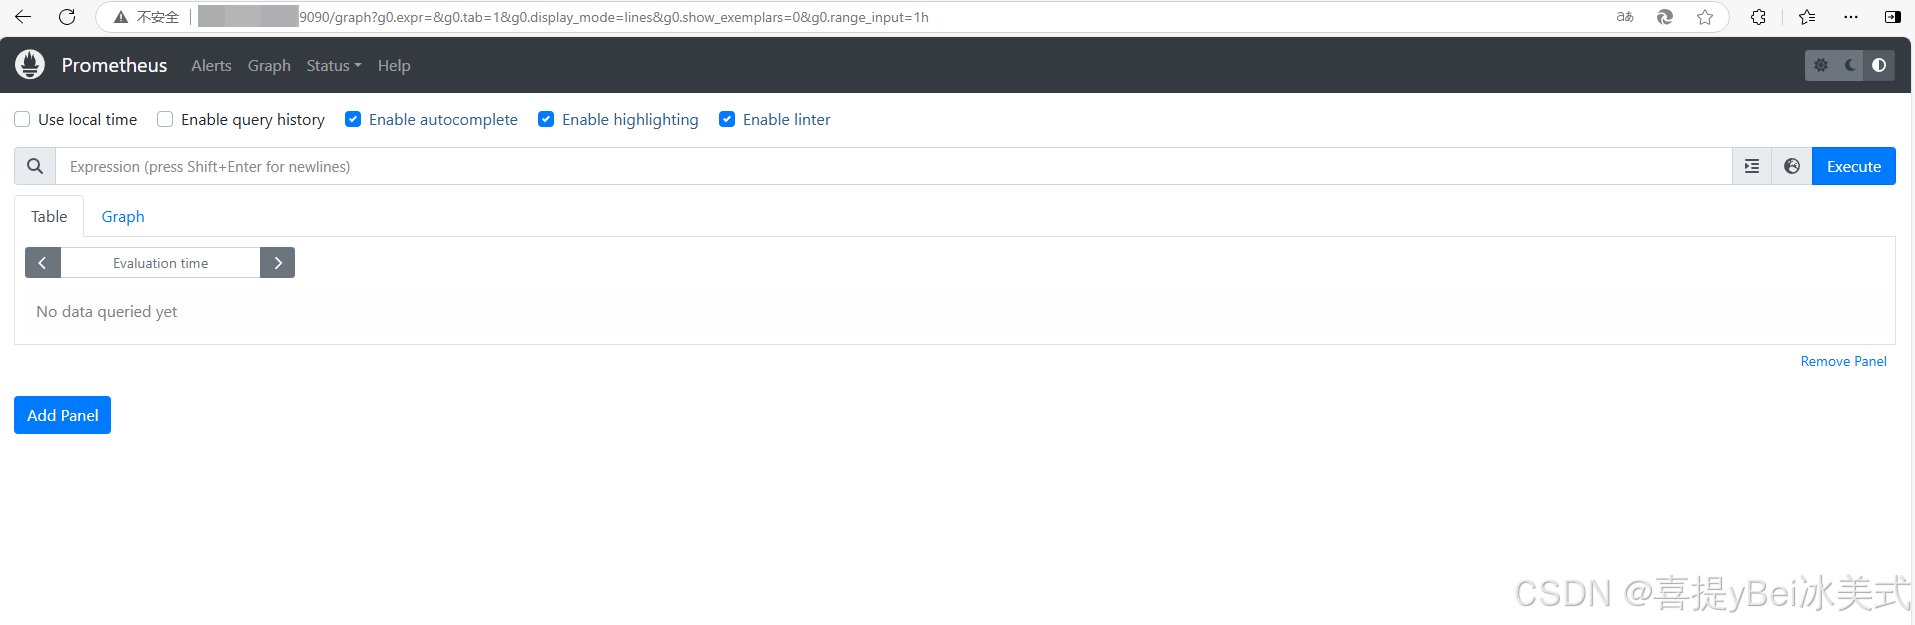
Task: Run the query with Execute
Action: pos(1854,166)
